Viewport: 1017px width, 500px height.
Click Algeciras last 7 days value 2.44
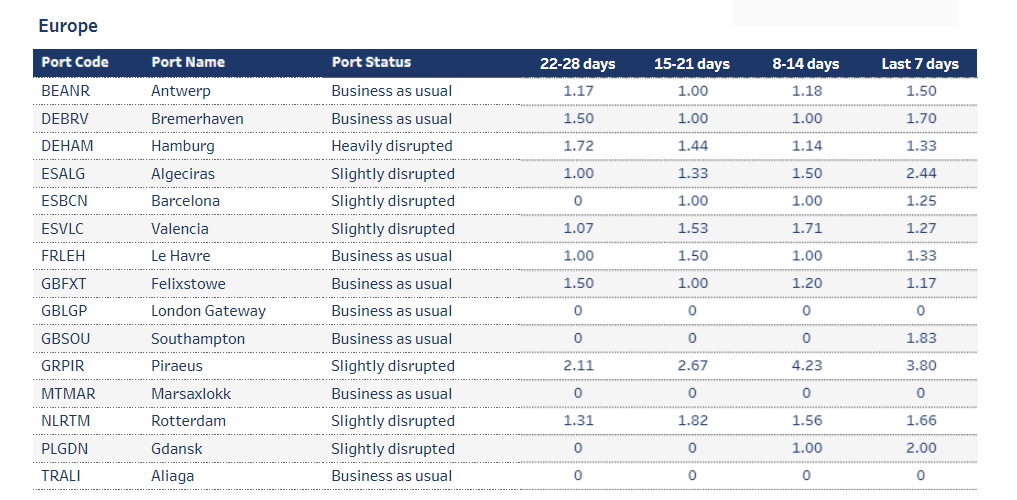(920, 174)
